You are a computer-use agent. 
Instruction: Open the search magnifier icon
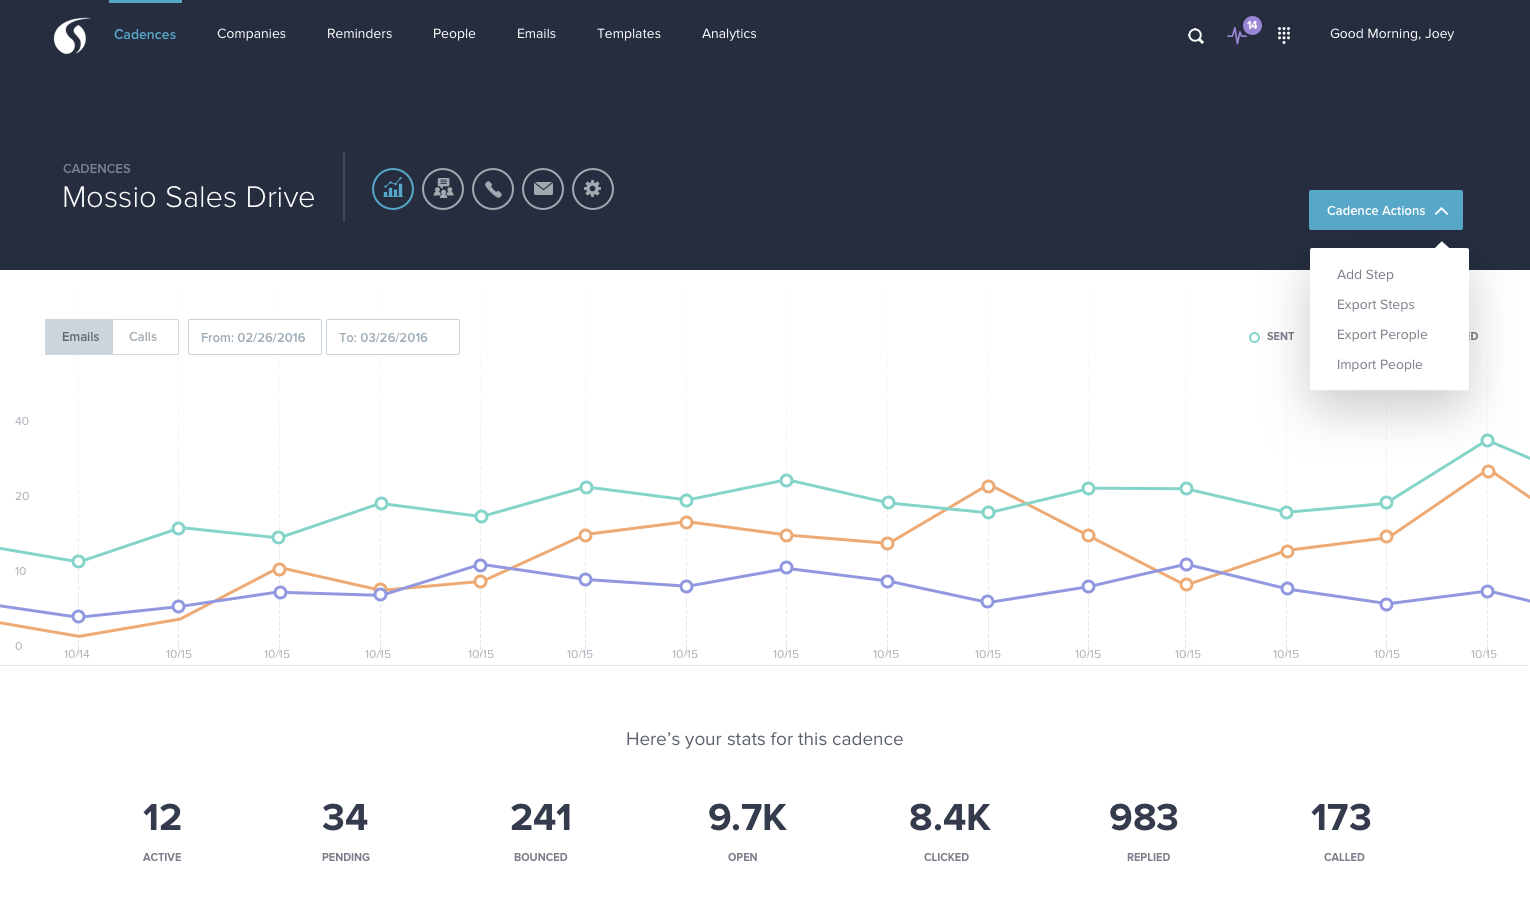coord(1195,36)
